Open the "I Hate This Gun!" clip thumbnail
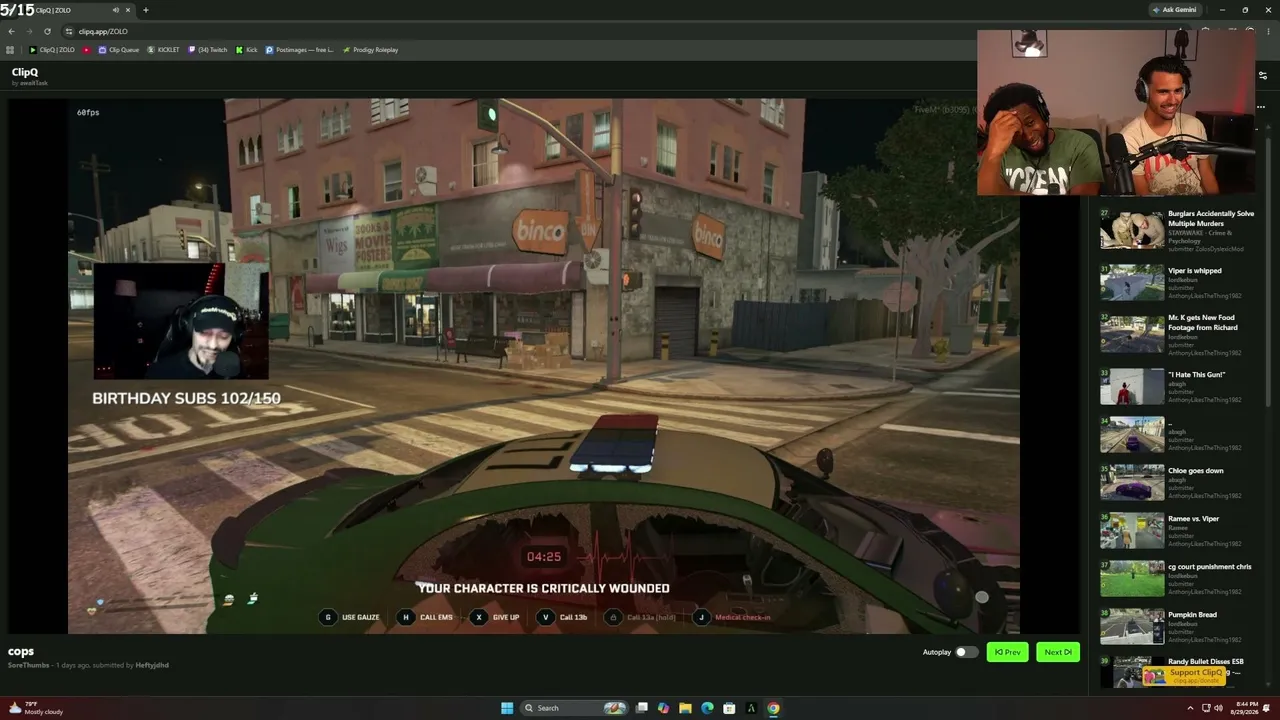The height and width of the screenshot is (720, 1280). pos(1132,386)
